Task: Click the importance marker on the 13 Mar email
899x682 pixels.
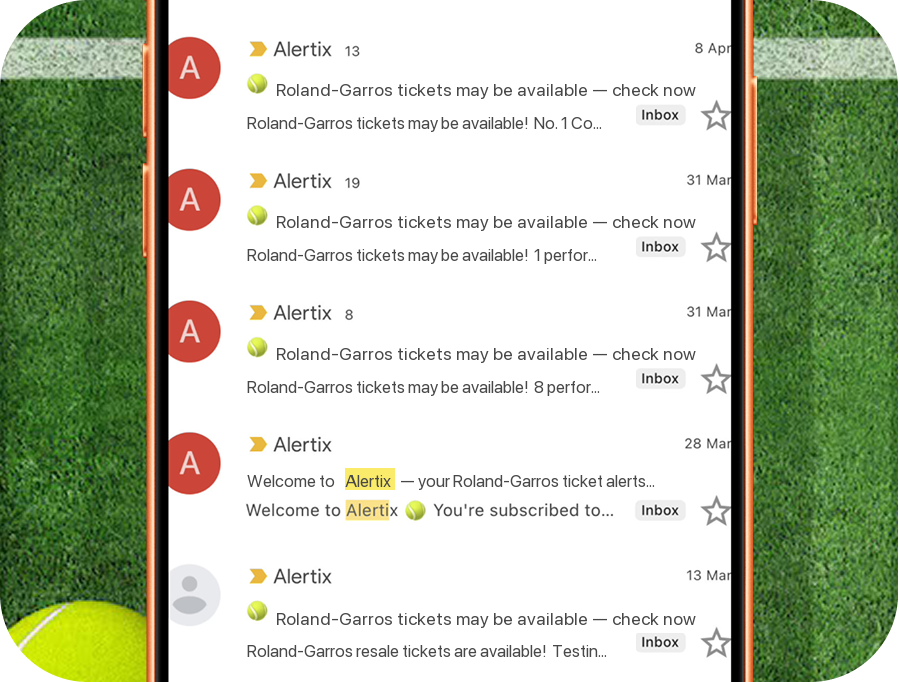Action: point(258,576)
